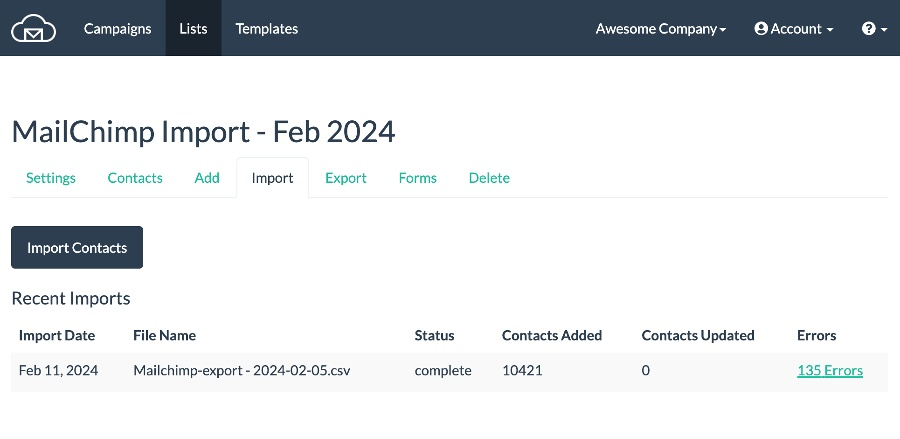Open the Delete tab
This screenshot has height=439, width=900.
(489, 178)
